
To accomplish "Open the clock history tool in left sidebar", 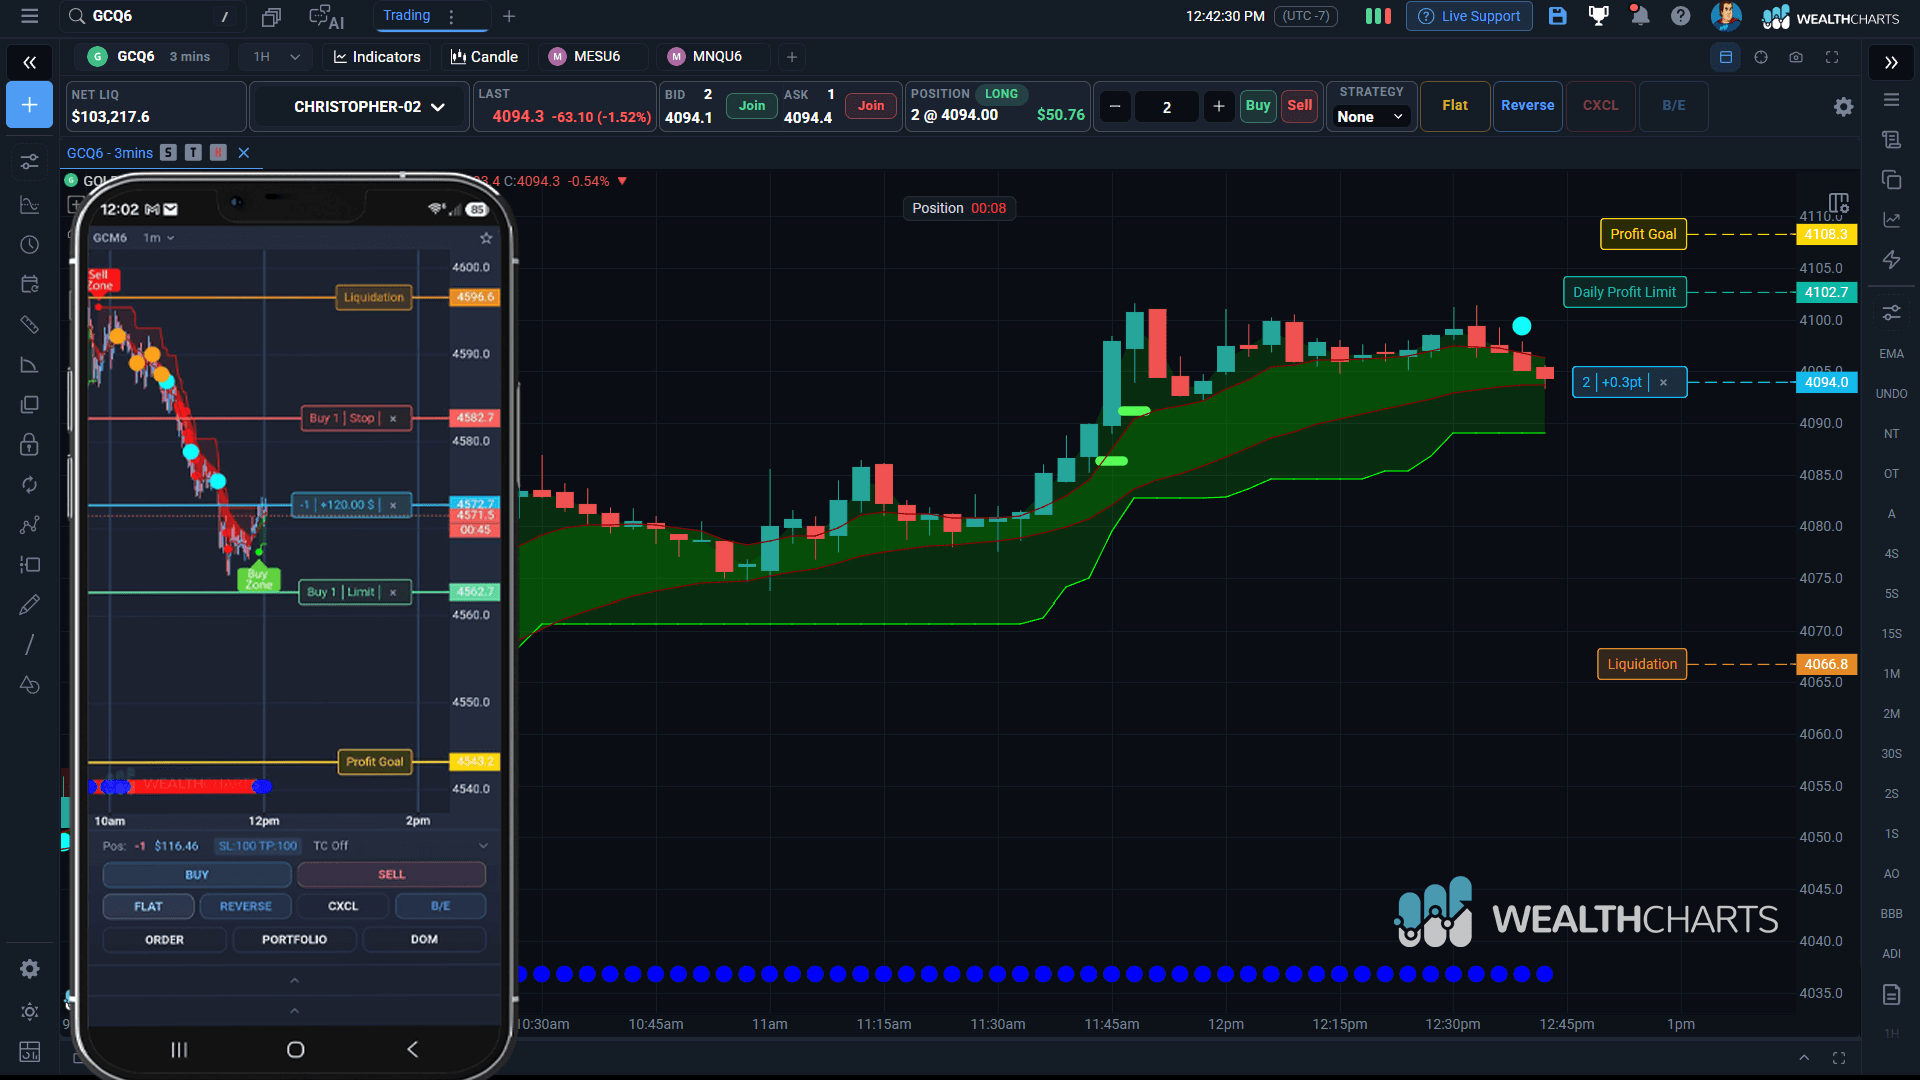I will pyautogui.click(x=30, y=245).
